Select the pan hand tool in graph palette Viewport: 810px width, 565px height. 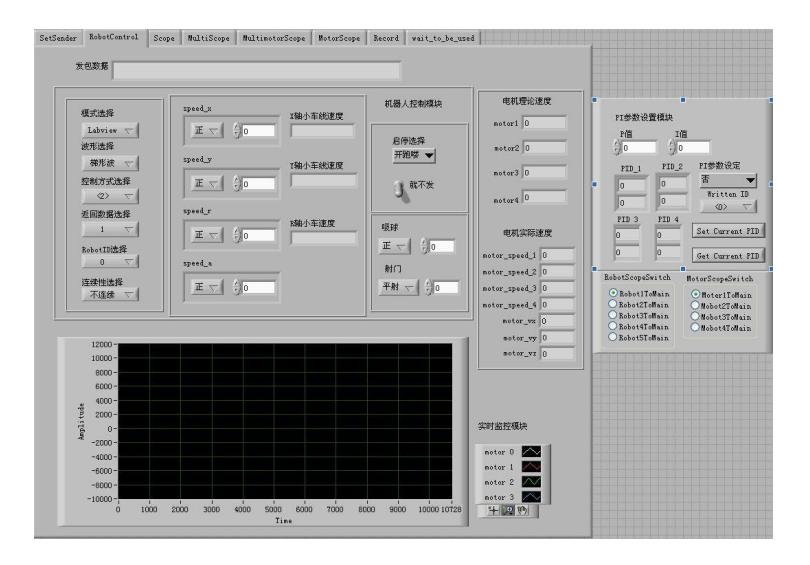pyautogui.click(x=522, y=510)
